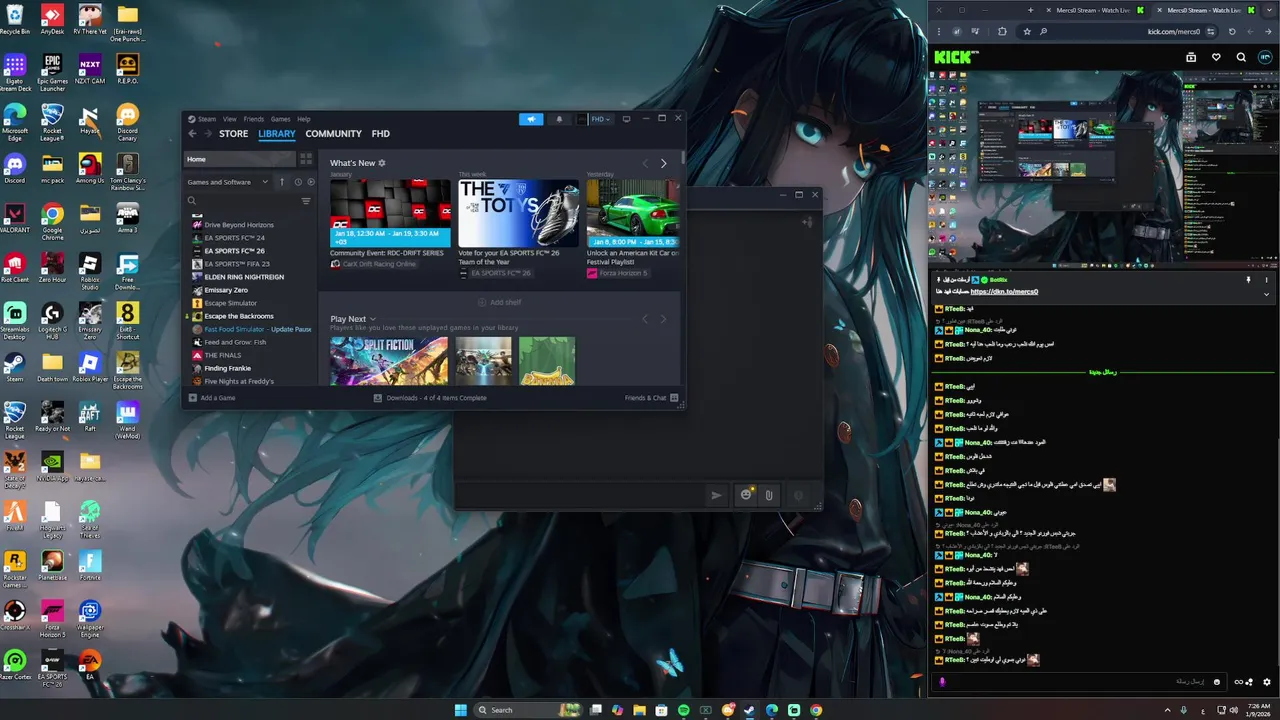This screenshot has height=720, width=1280.
Task: Click Steam's forward navigation arrow
Action: pos(208,134)
